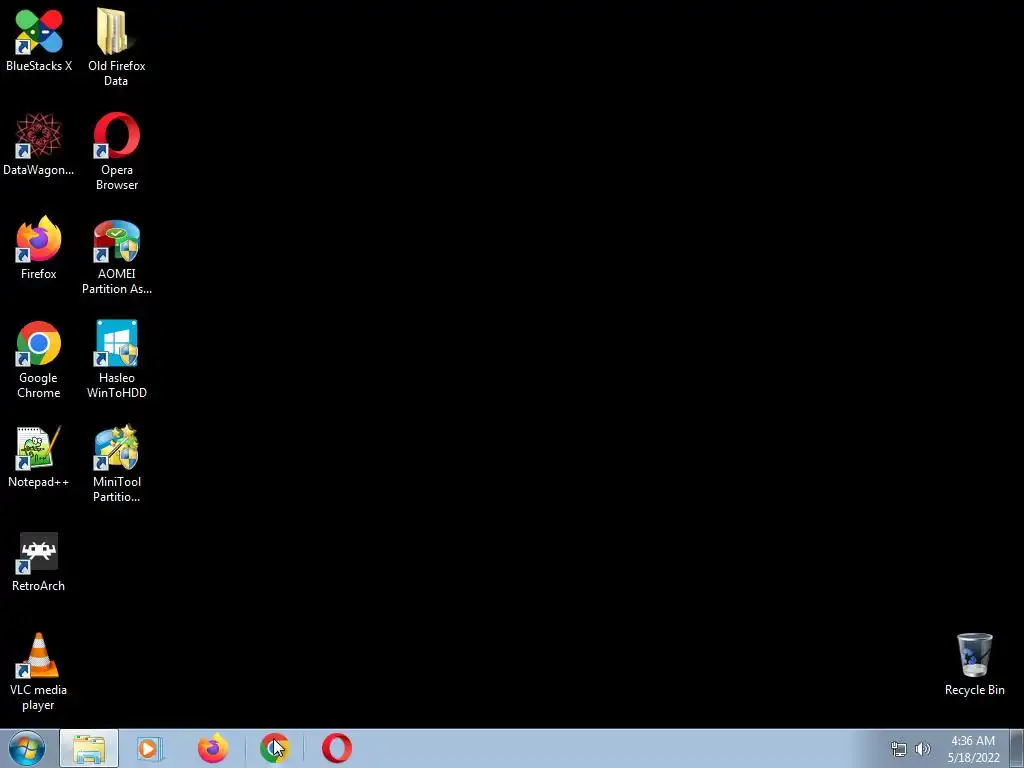Select the Firefox desktop shortcut
1024x768 pixels.
coord(39,248)
